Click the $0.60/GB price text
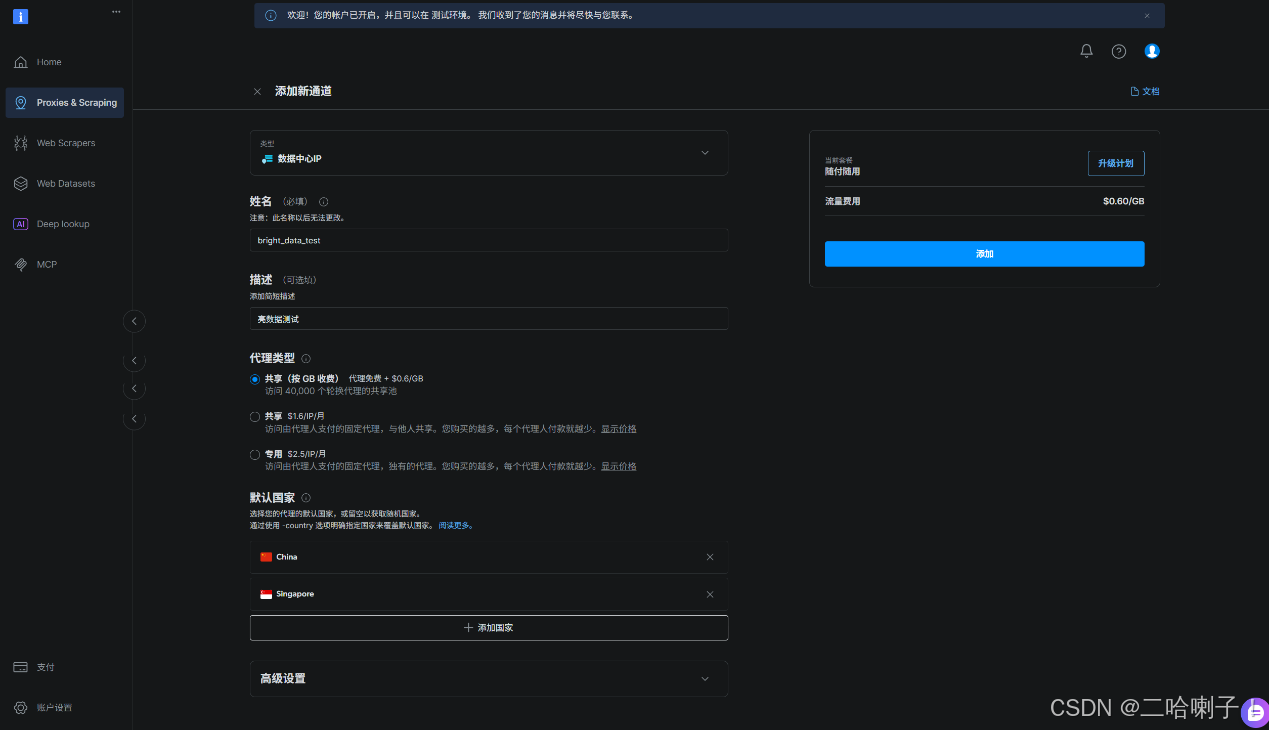This screenshot has height=730, width=1269. (1124, 201)
